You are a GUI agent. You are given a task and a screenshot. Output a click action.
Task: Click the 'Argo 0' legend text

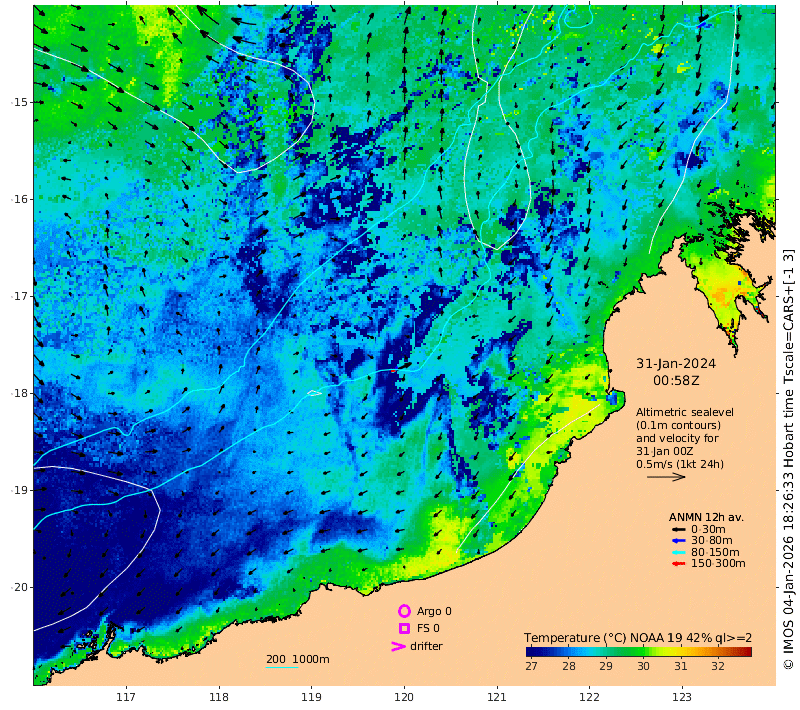[434, 611]
